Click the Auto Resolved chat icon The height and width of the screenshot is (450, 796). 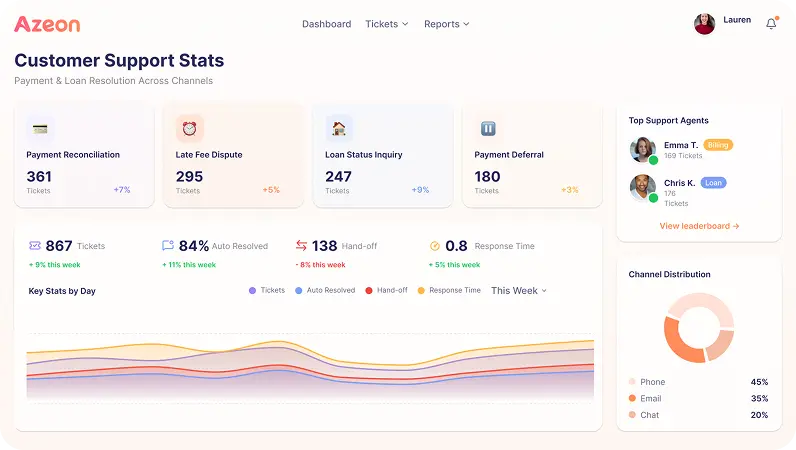168,245
